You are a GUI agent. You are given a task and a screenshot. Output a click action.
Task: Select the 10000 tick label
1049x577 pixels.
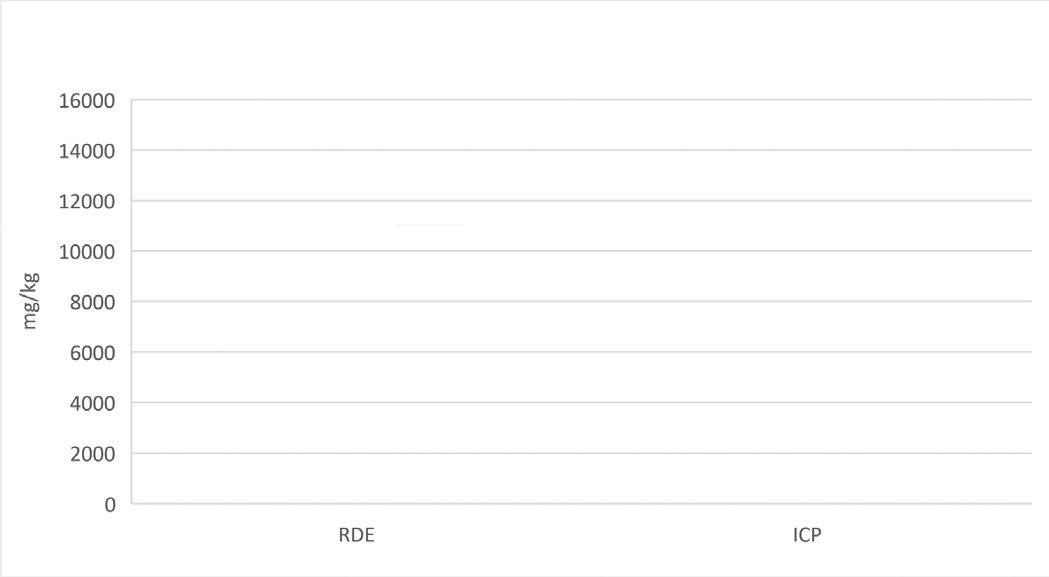tap(88, 252)
